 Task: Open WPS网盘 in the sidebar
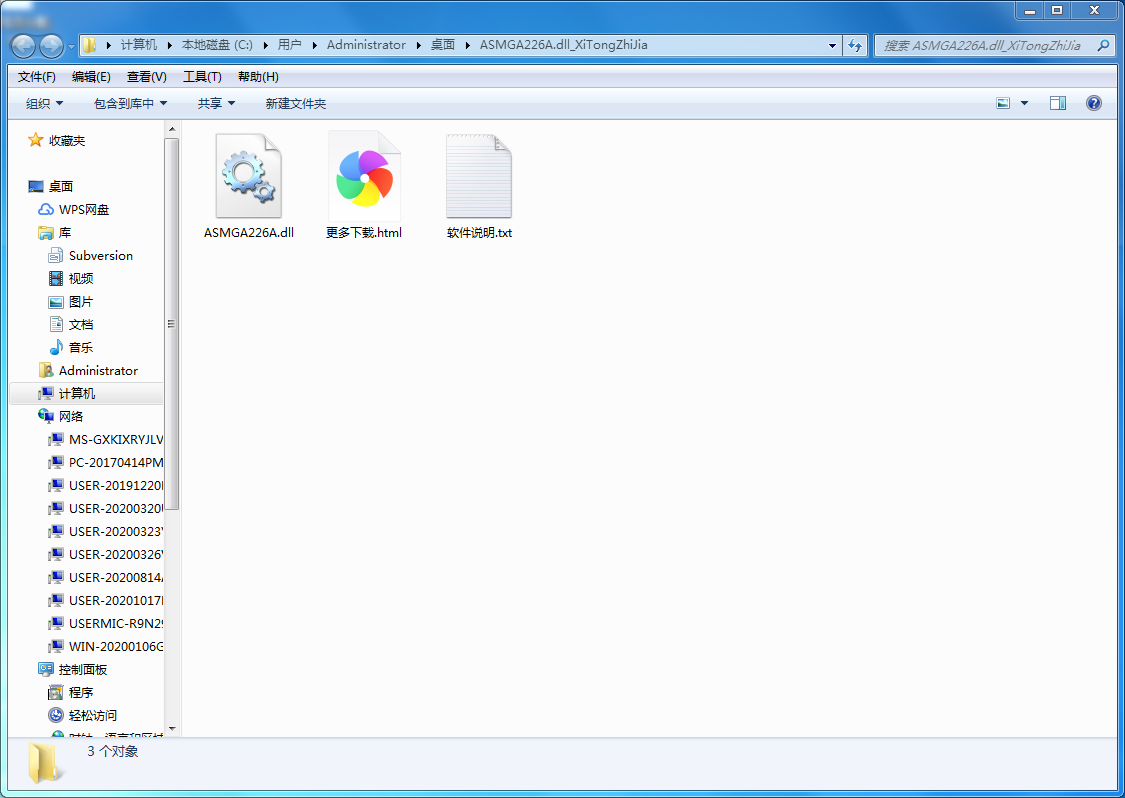coord(84,210)
